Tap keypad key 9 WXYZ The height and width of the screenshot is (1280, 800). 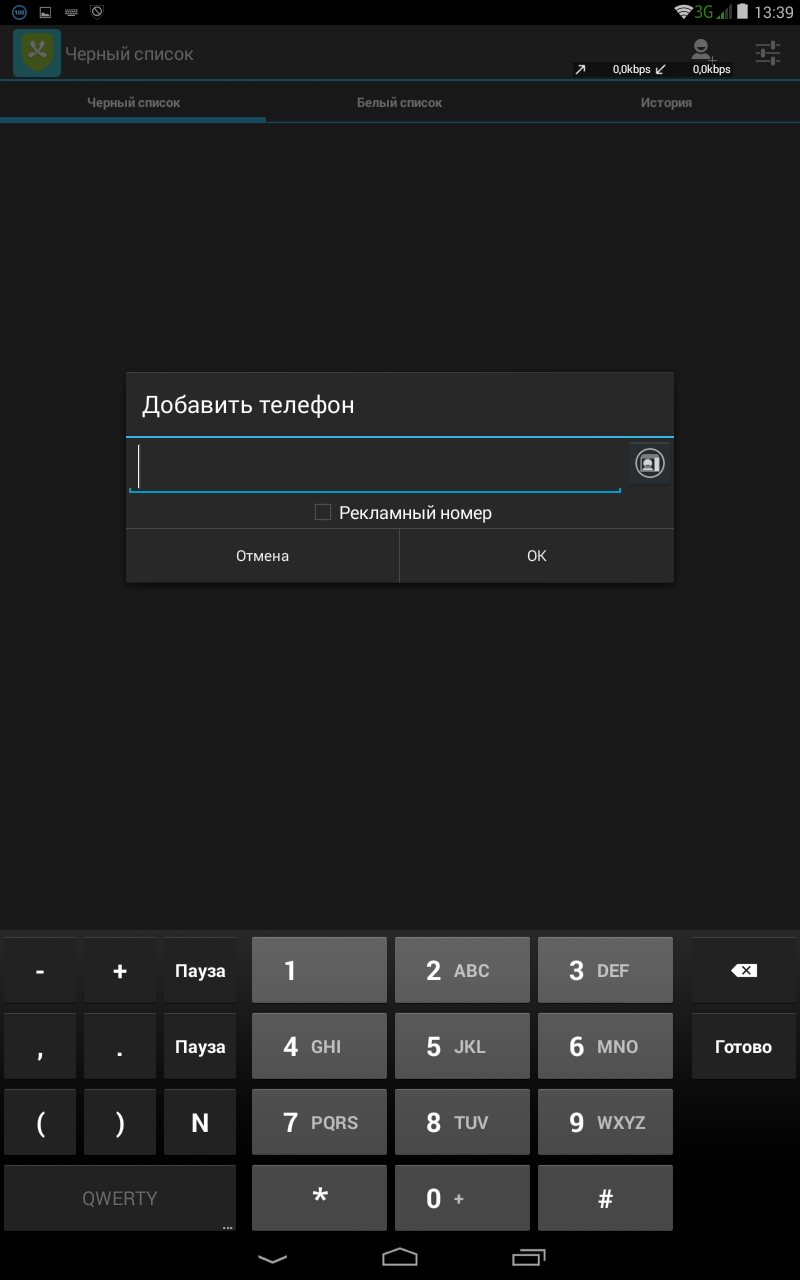(605, 1122)
